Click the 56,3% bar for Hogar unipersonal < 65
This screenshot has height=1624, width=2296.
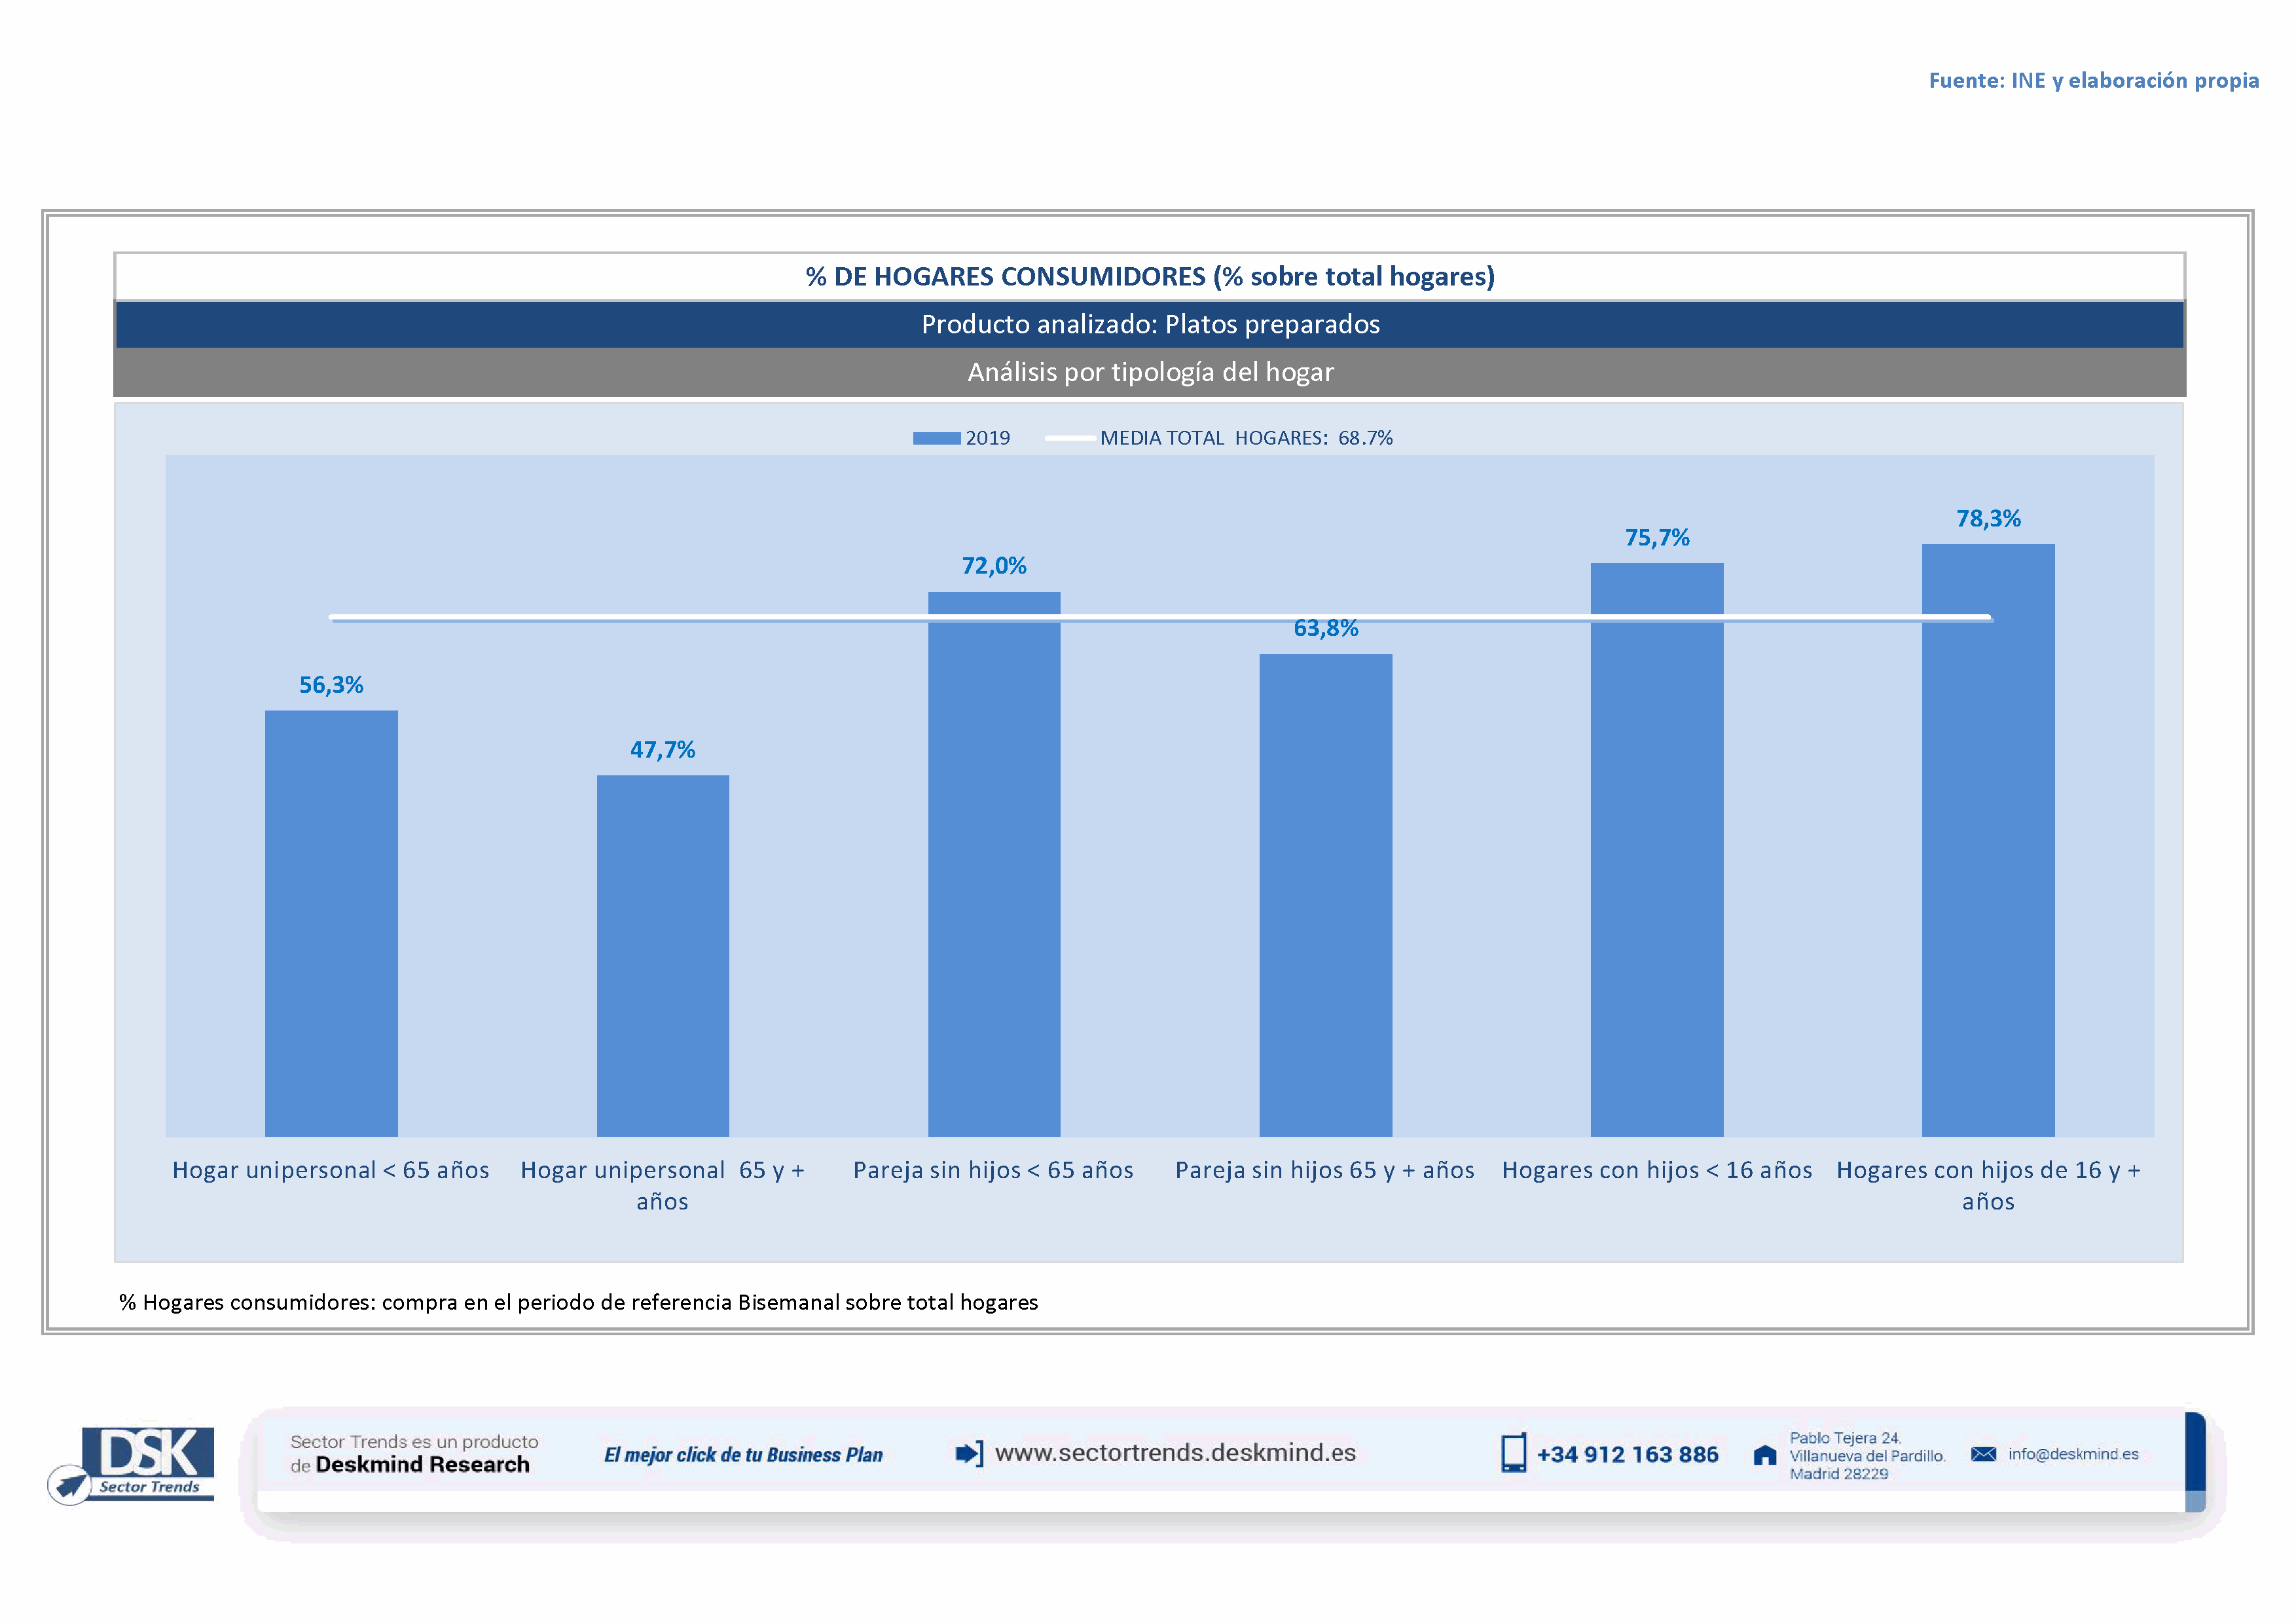point(331,923)
